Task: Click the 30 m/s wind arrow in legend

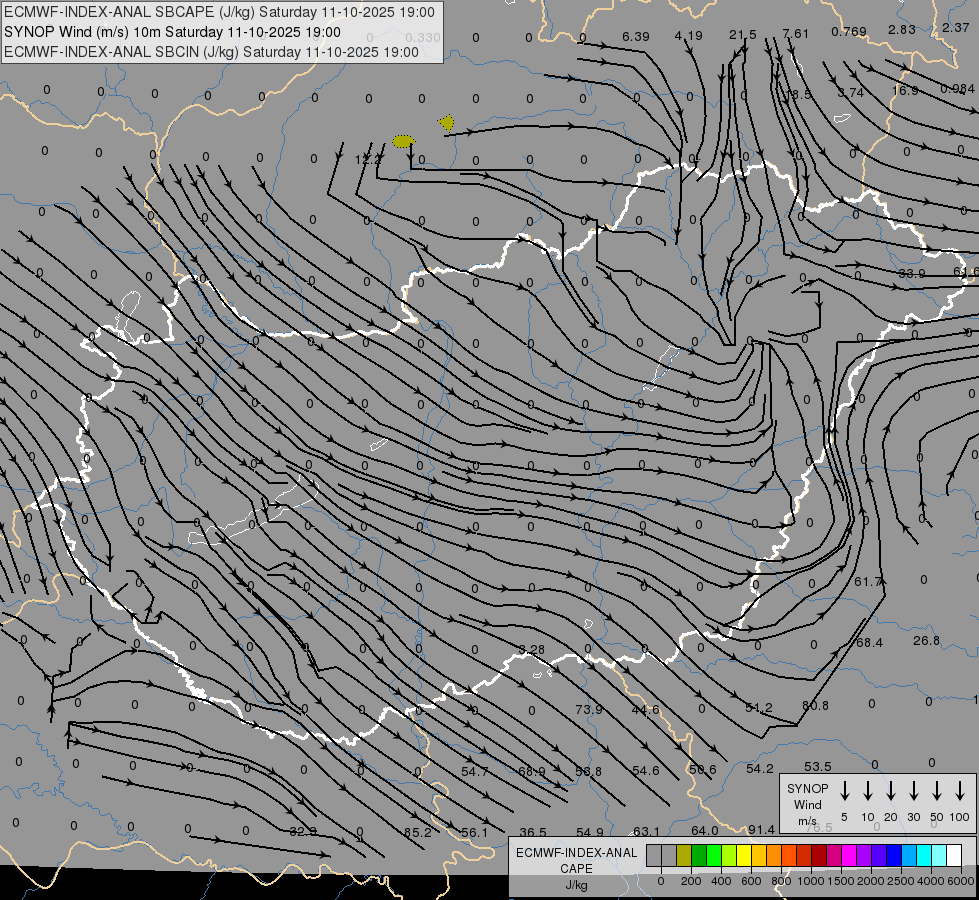Action: point(913,790)
